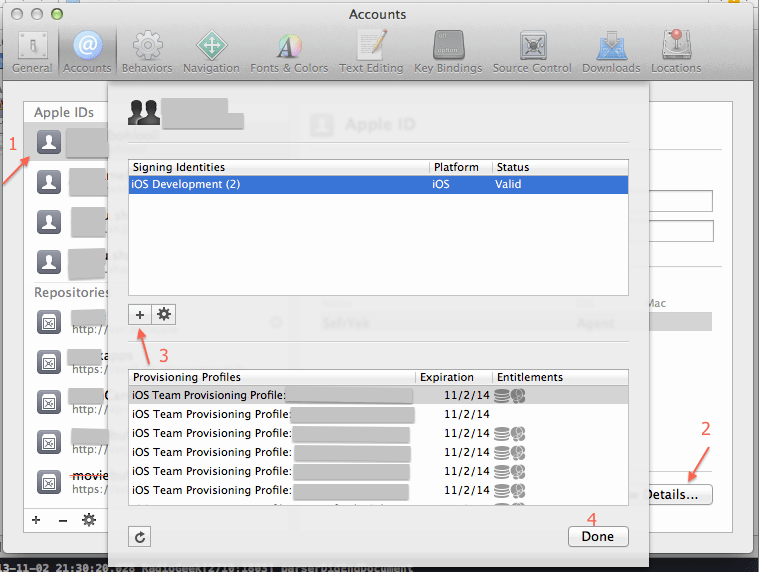Click entitlements icons of third profile
Viewport: 759px width, 572px height.
(510, 434)
